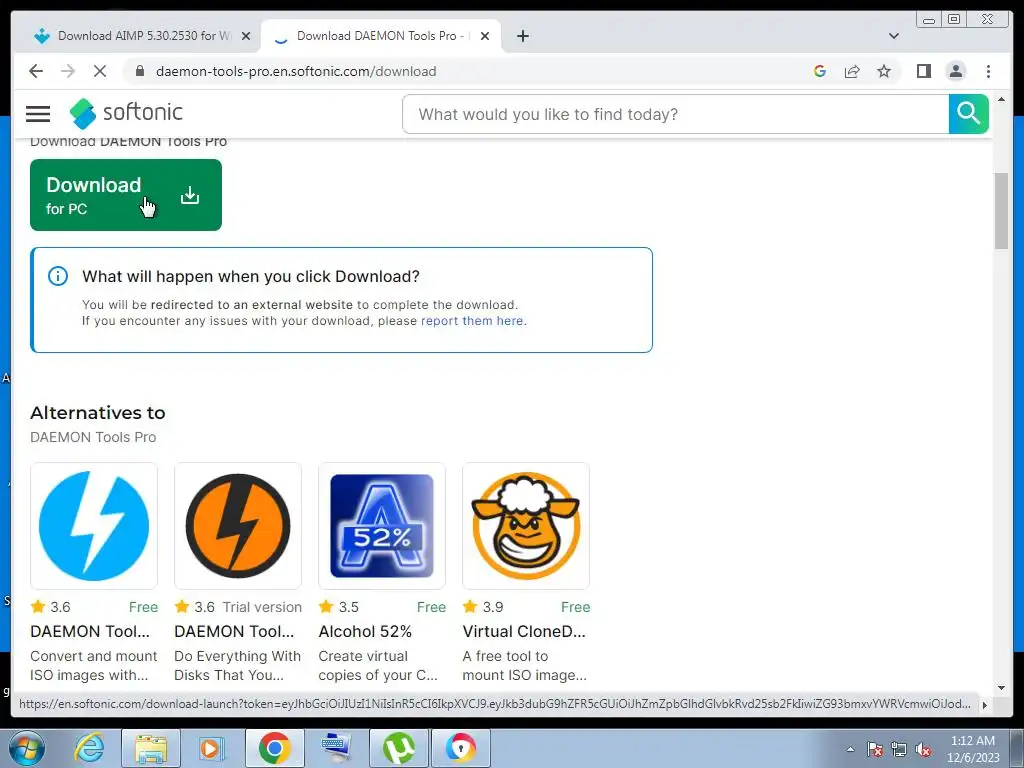1024x768 pixels.
Task: Open the Action Center flag icon
Action: point(874,749)
